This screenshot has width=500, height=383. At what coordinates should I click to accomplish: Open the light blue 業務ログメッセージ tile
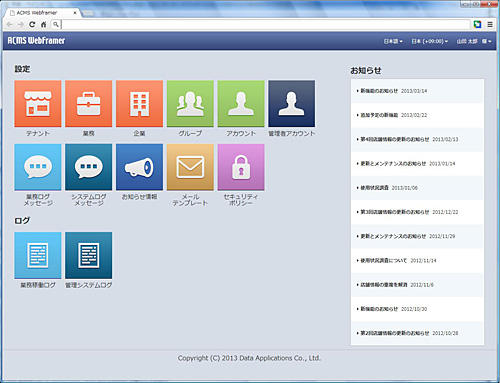(38, 167)
